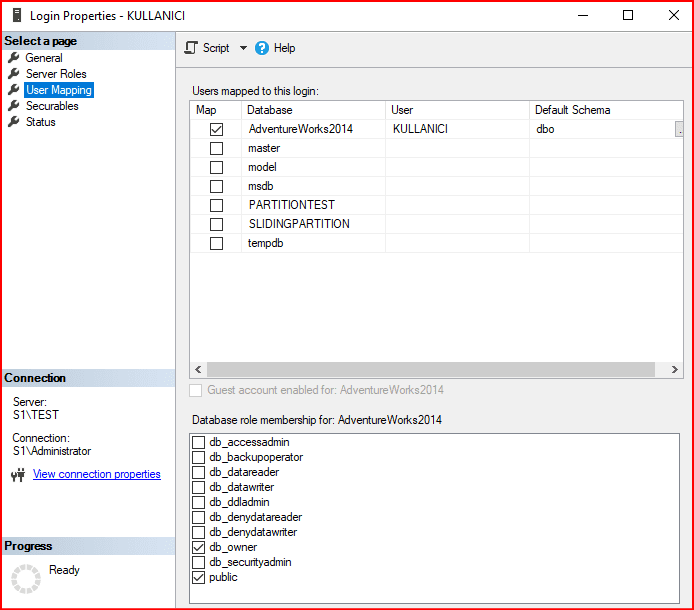This screenshot has width=694, height=610.
Task: Enable the db_datareader role checkbox
Action: pos(199,472)
